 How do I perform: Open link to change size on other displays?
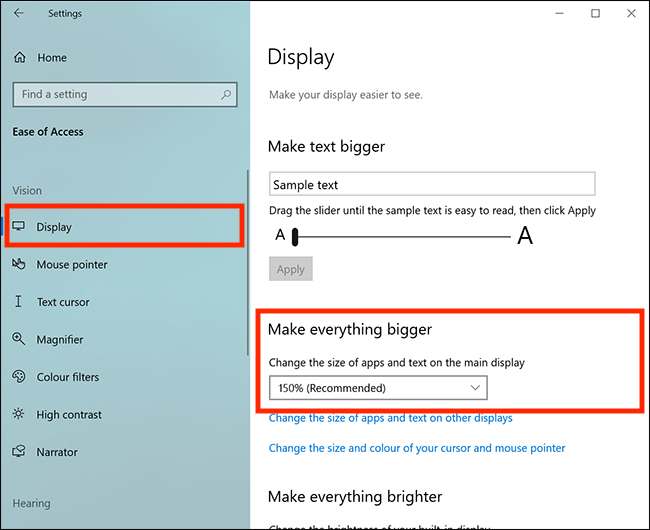[390, 418]
